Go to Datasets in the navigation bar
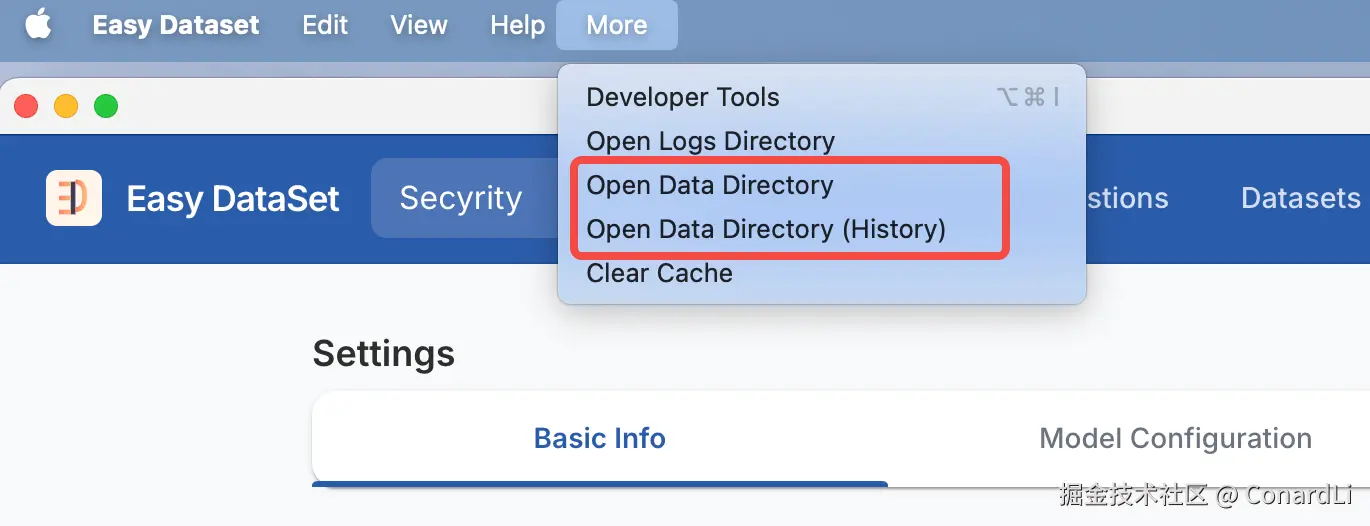 pyautogui.click(x=1300, y=198)
